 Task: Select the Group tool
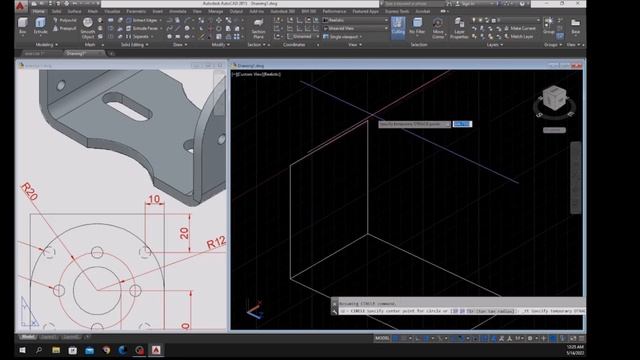(x=549, y=25)
